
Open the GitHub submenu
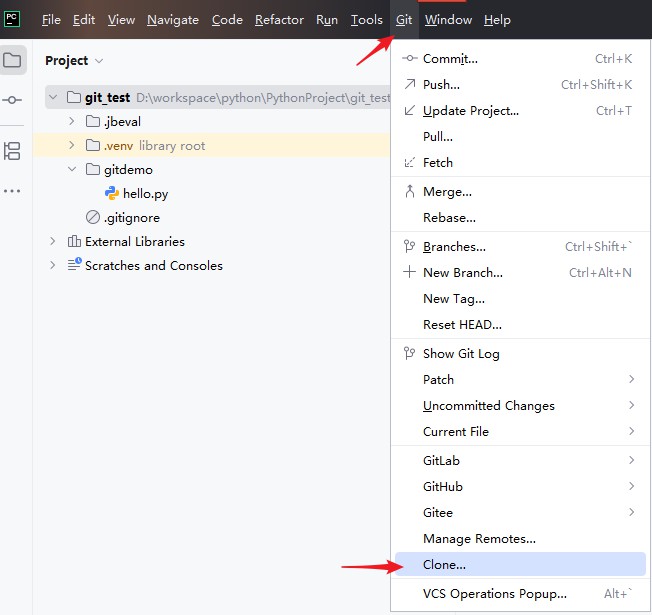pyautogui.click(x=520, y=486)
